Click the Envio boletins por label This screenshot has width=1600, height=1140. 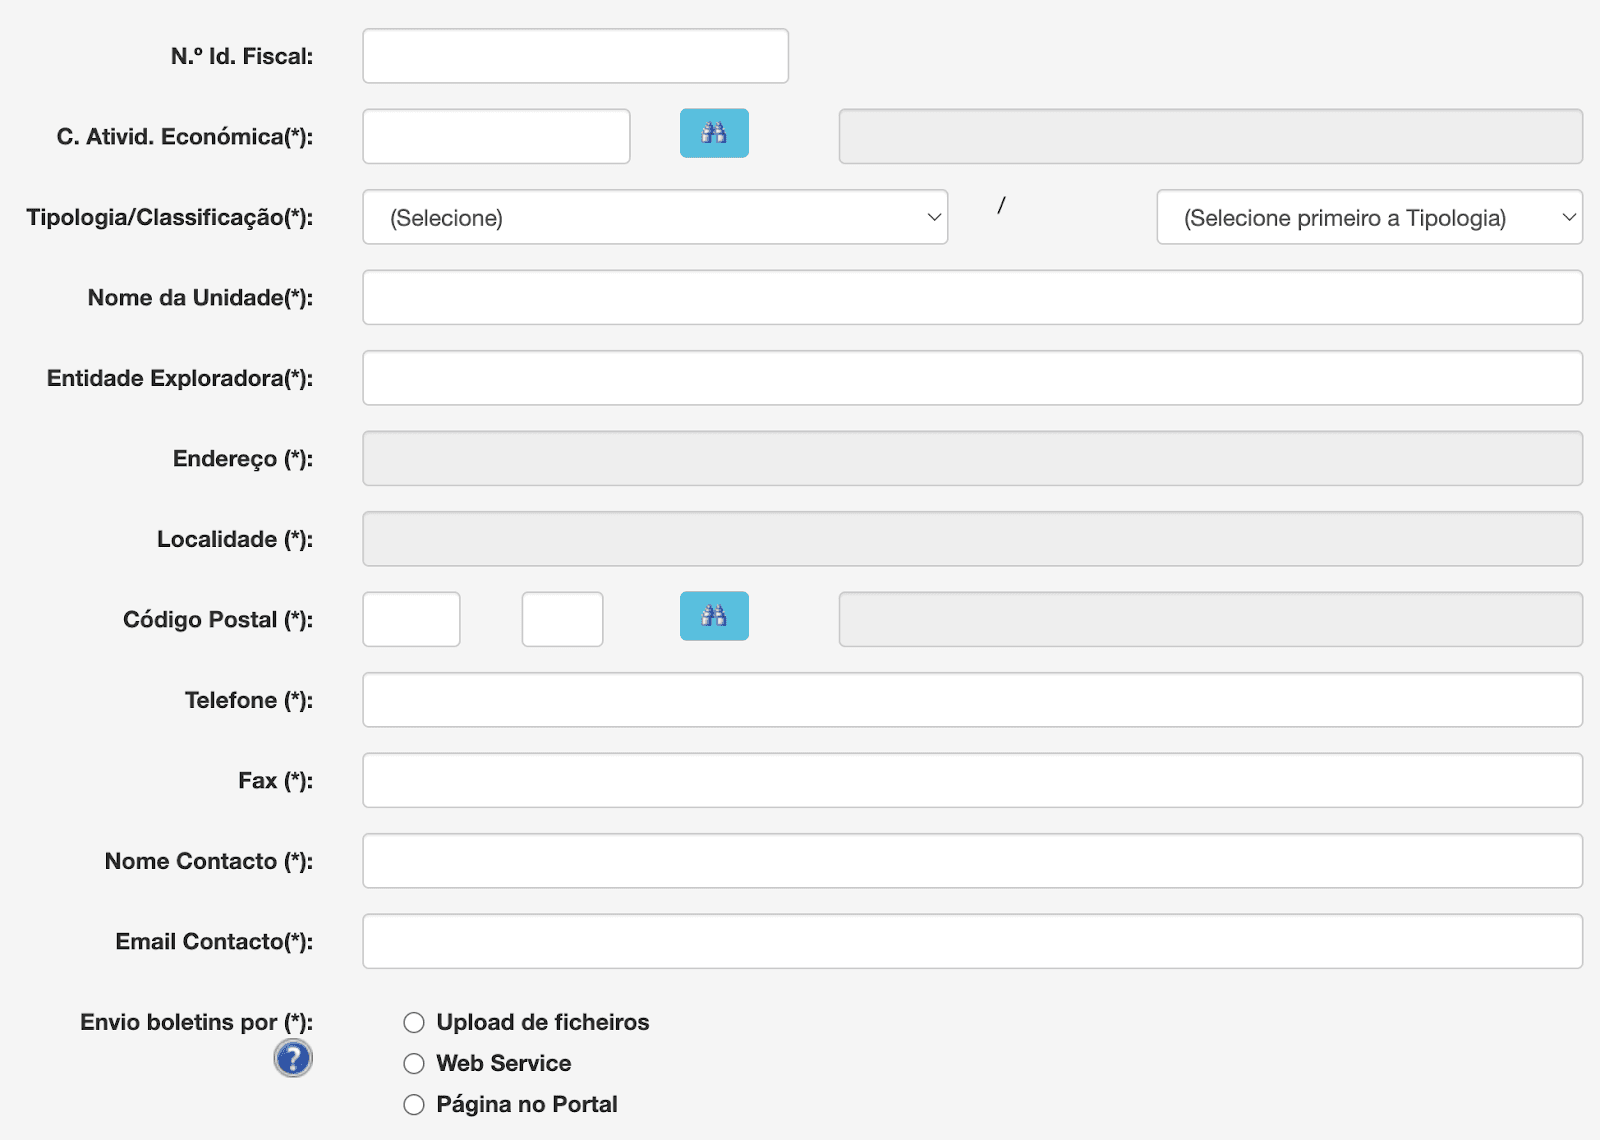(196, 1022)
